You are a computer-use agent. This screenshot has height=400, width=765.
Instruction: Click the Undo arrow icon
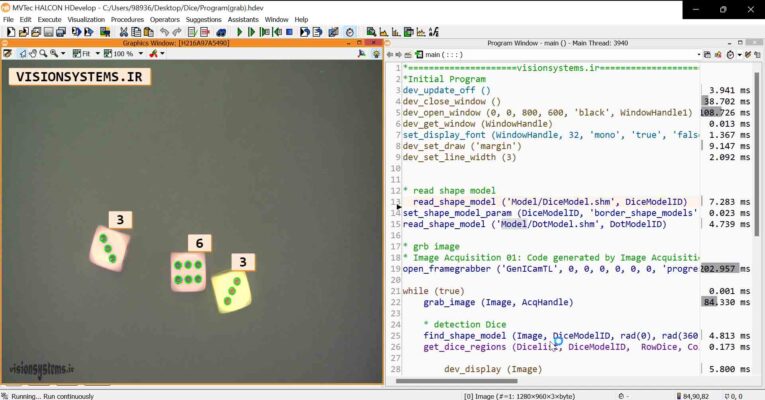coord(164,32)
